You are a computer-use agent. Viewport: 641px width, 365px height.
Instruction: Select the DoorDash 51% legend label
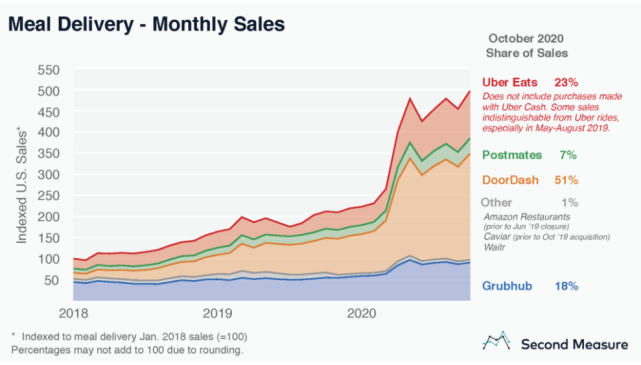[x=530, y=180]
